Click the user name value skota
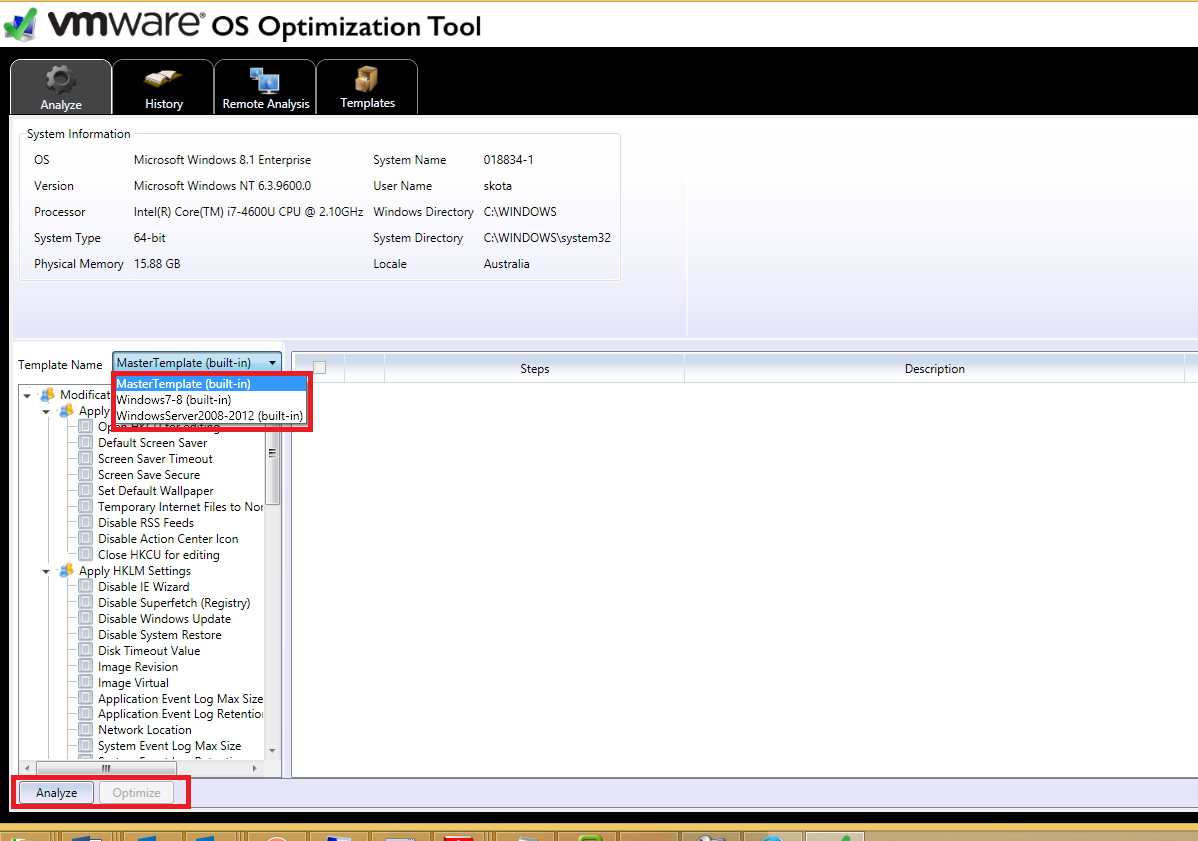This screenshot has height=841, width=1198. (497, 186)
